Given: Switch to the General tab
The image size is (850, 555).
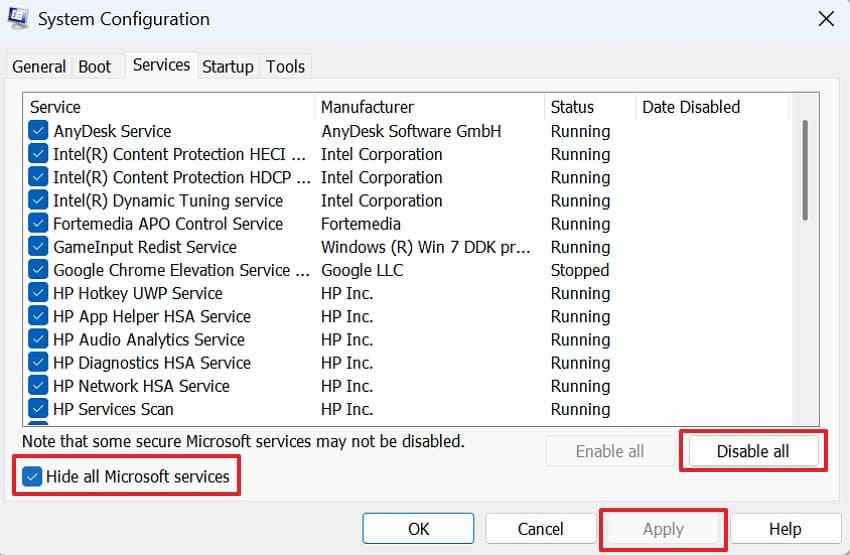Looking at the screenshot, I should 39,67.
